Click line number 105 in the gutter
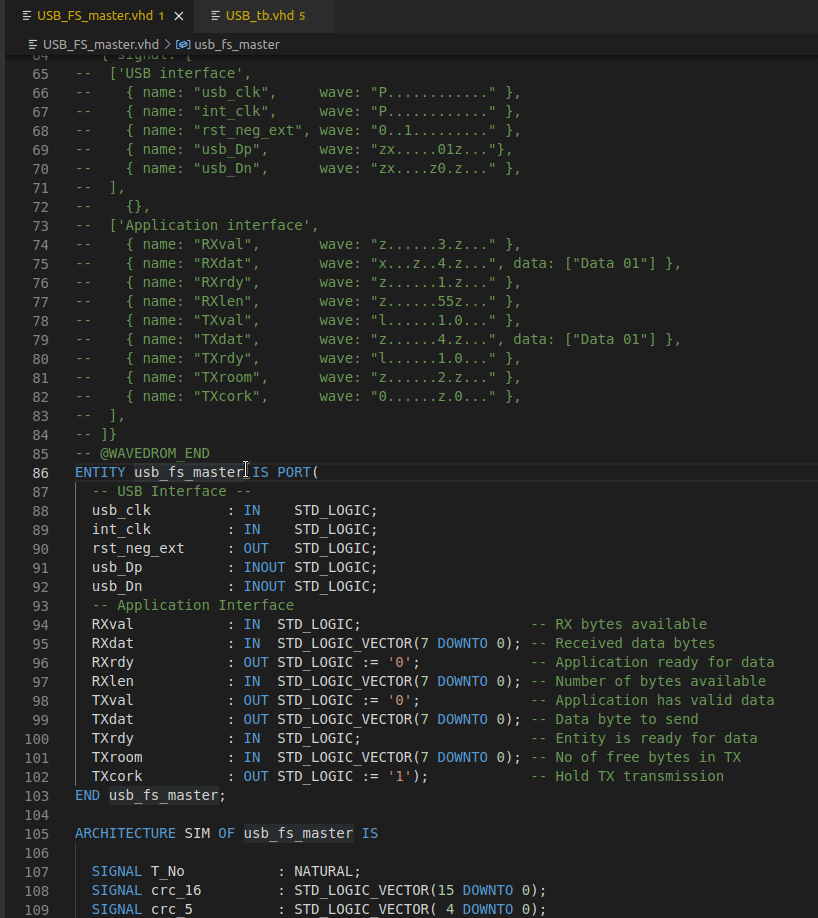818x918 pixels. (36, 833)
